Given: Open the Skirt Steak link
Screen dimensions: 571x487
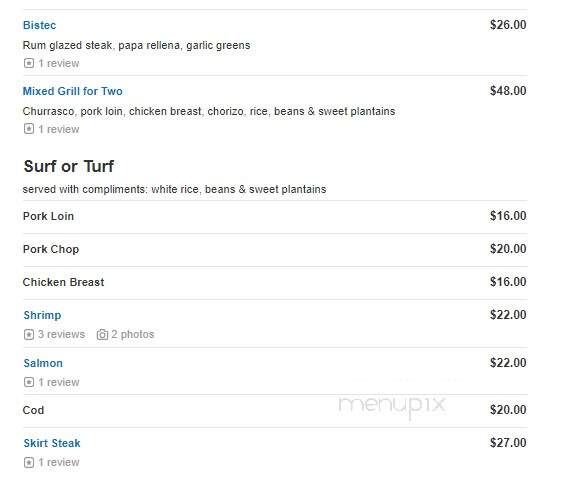Looking at the screenshot, I should [52, 443].
